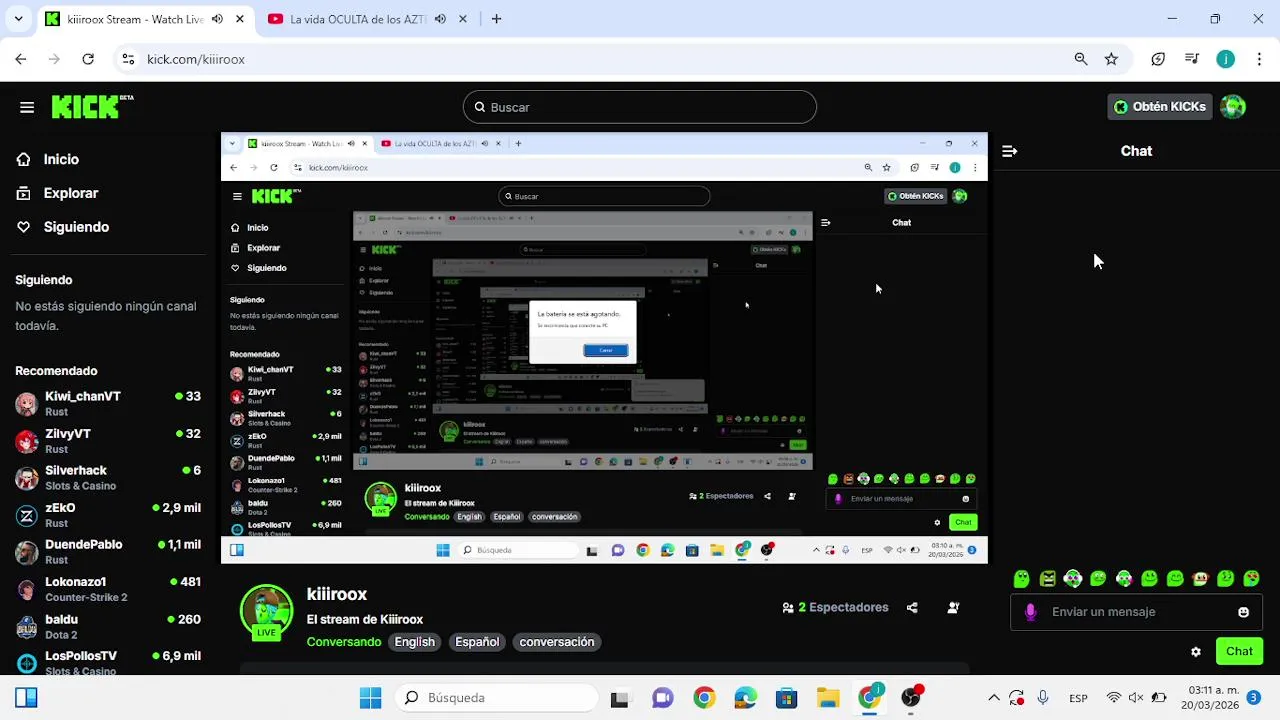The width and height of the screenshot is (1280, 720).
Task: Open the emoji picker smiley icon
Action: coord(1243,612)
